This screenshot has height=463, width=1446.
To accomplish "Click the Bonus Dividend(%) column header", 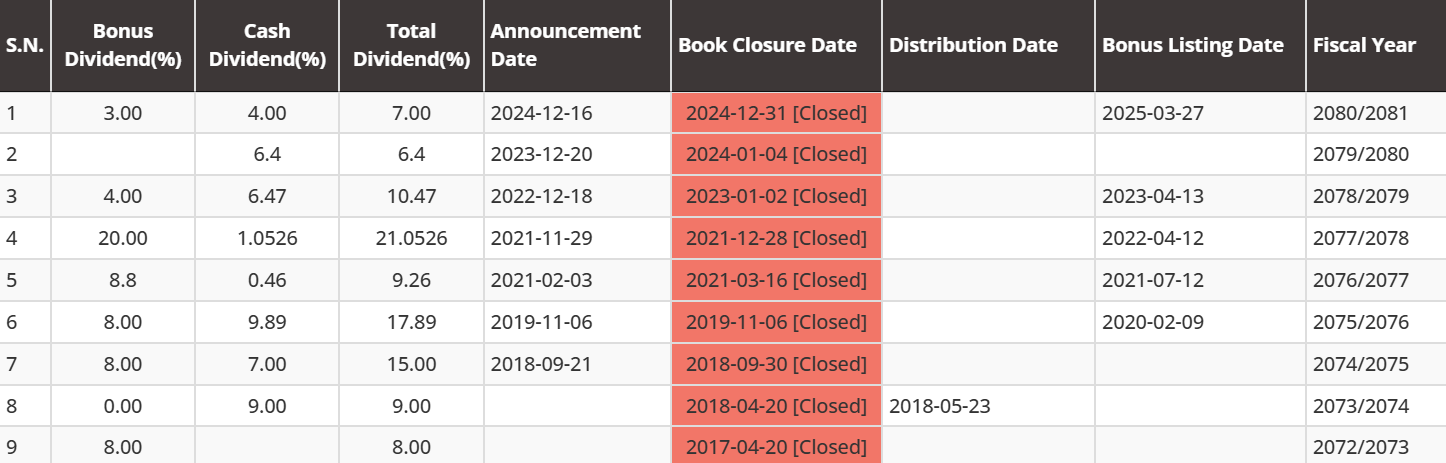I will (123, 45).
